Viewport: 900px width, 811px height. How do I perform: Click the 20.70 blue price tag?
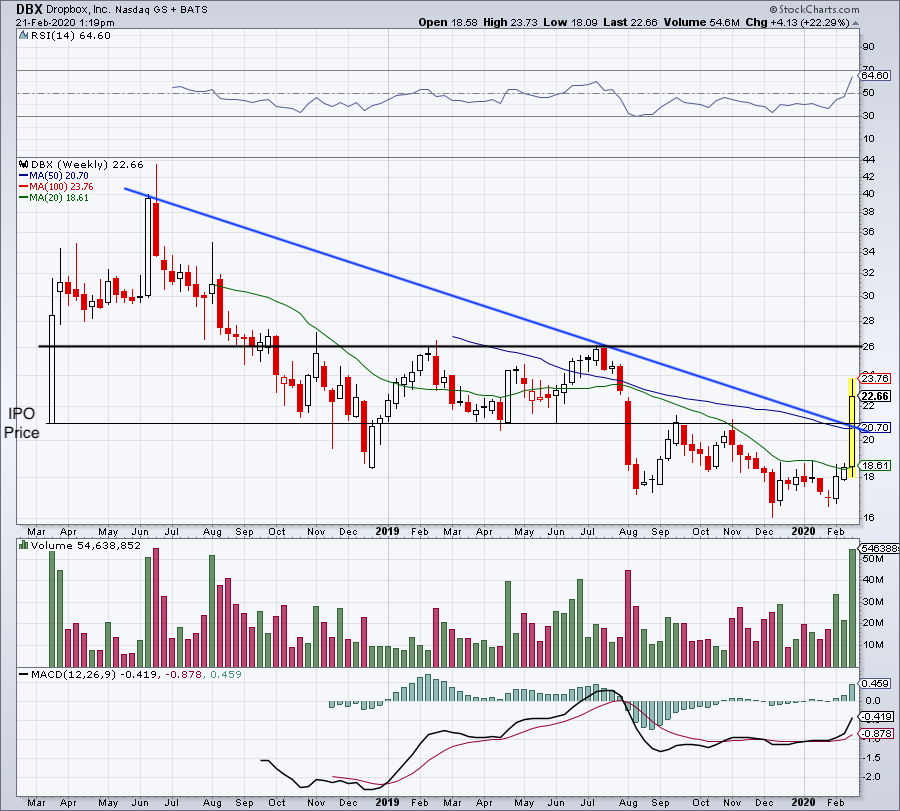tap(874, 427)
